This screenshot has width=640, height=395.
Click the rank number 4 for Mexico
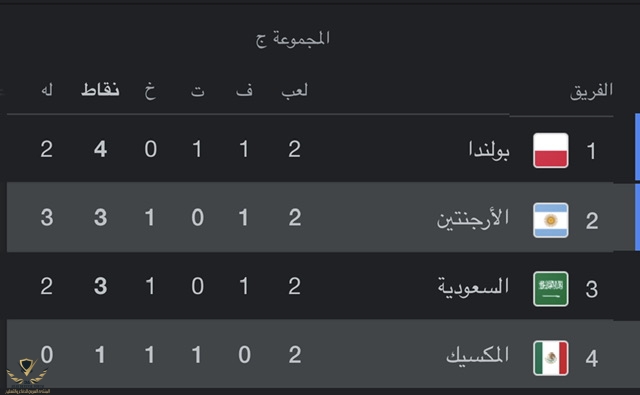tap(591, 358)
